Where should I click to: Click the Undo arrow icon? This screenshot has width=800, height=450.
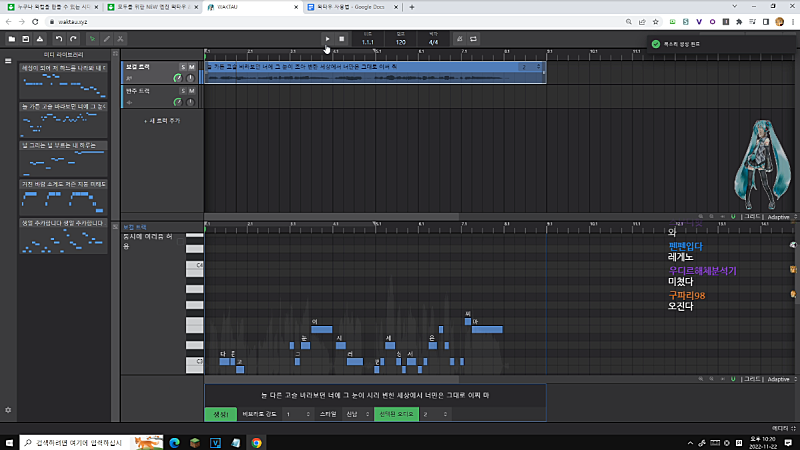point(59,39)
